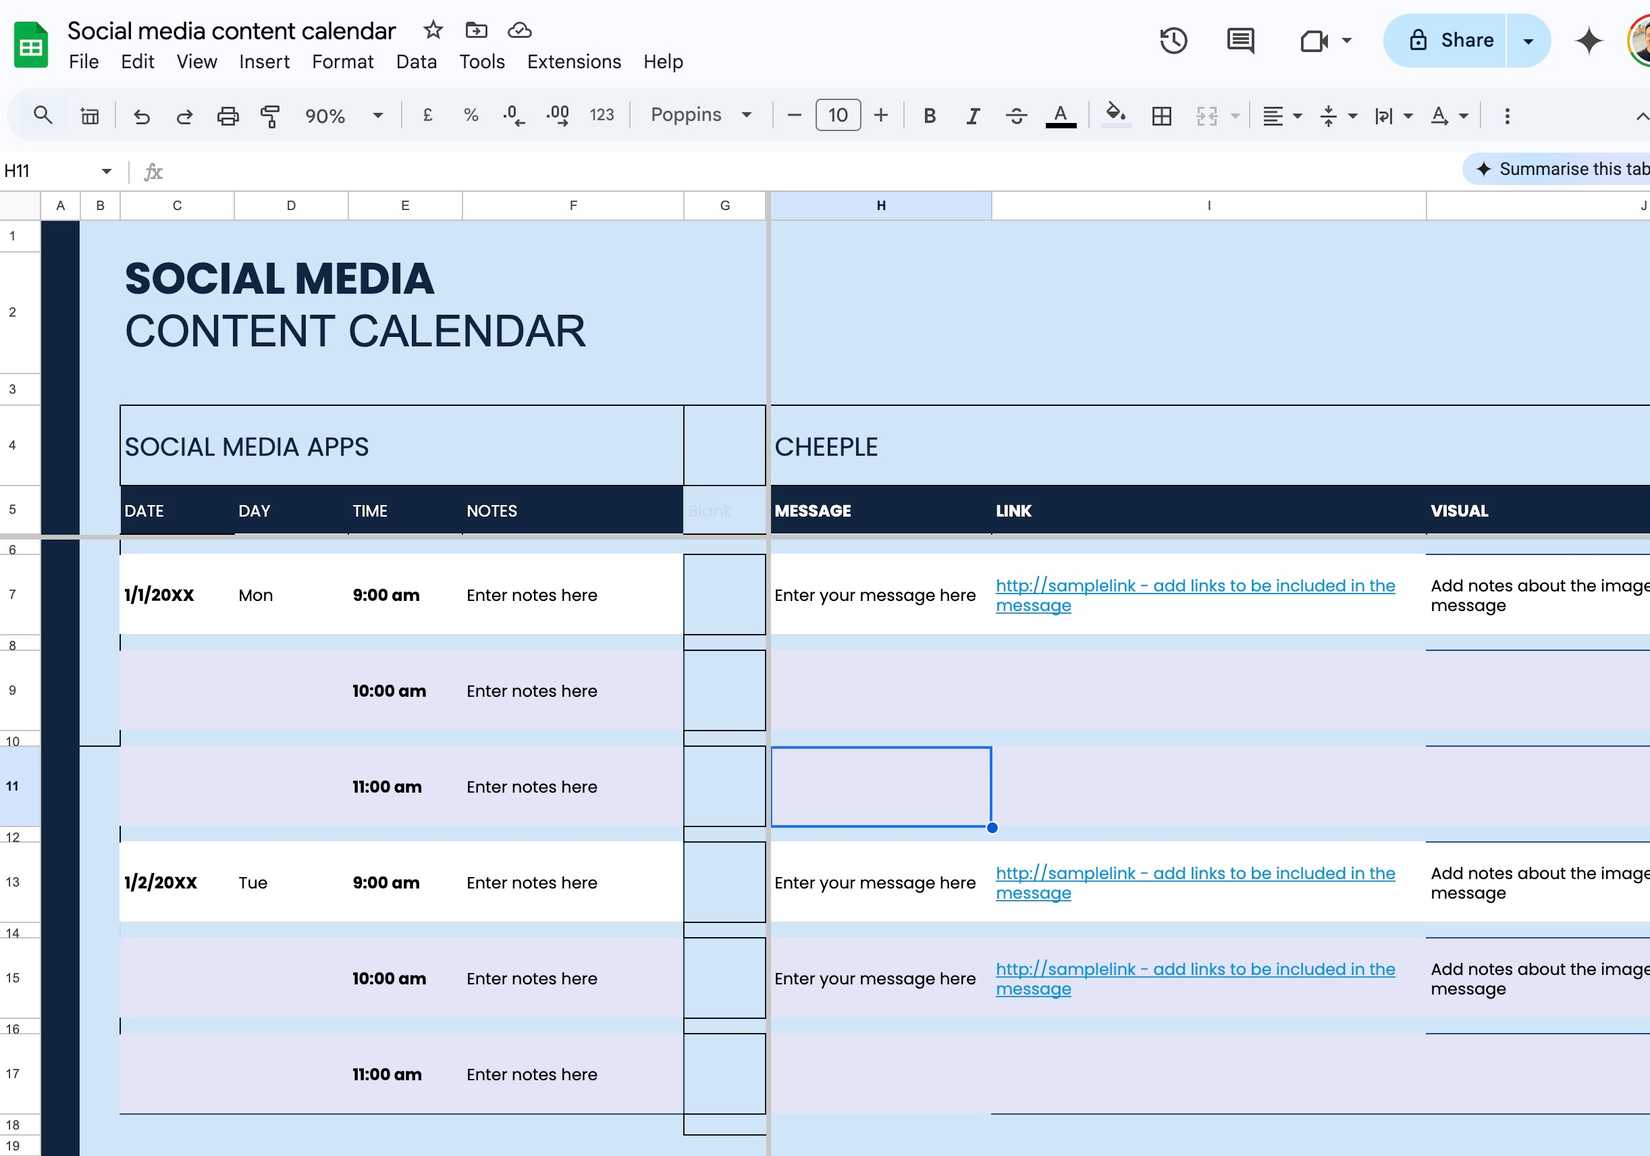Click the decrease decimal places icon
1650x1156 pixels.
tap(512, 115)
